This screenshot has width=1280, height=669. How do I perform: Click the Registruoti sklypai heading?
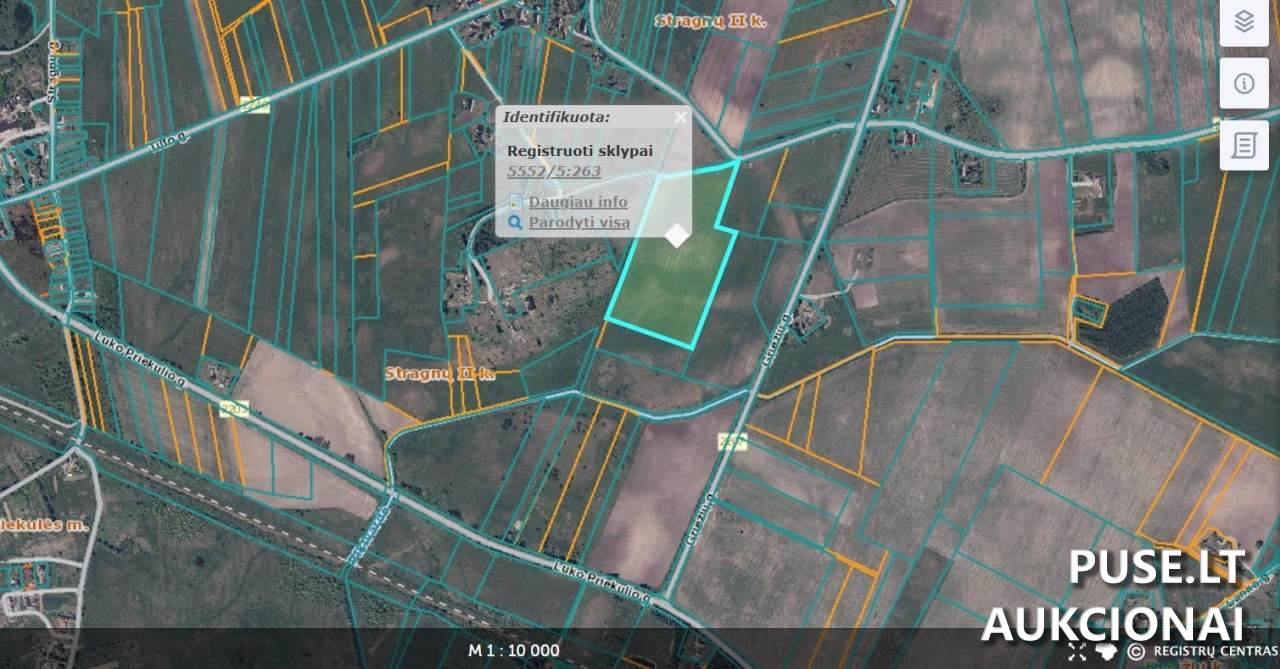point(566,150)
